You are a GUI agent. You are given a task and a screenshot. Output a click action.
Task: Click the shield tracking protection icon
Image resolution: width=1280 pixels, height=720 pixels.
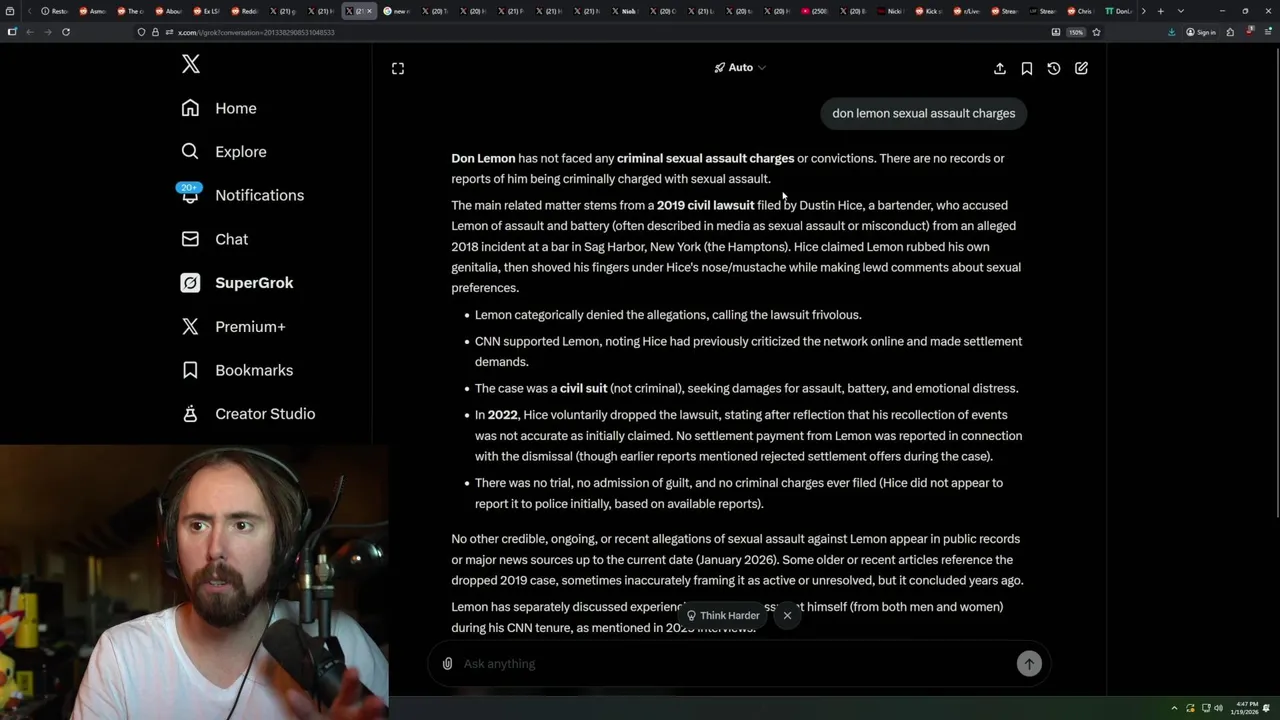141,32
